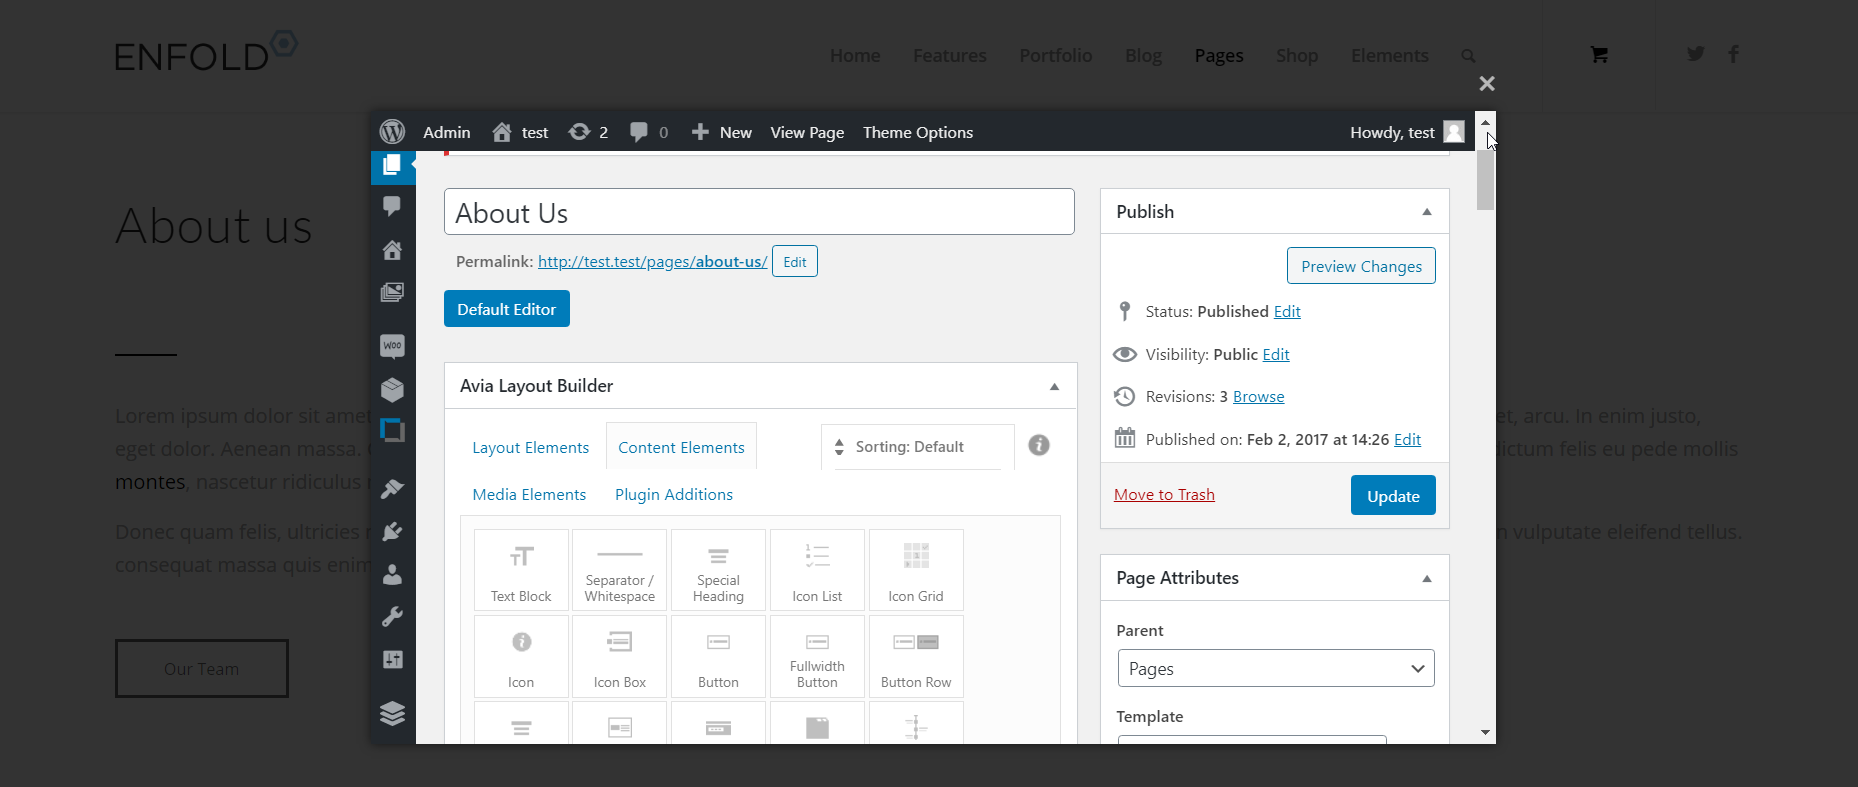This screenshot has width=1858, height=787.
Task: Click Our Team button on background page
Action: [x=202, y=669]
